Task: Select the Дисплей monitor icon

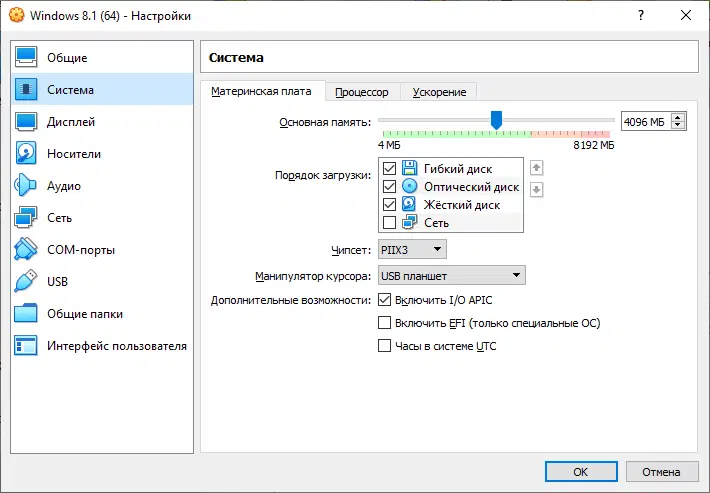Action: (x=27, y=122)
